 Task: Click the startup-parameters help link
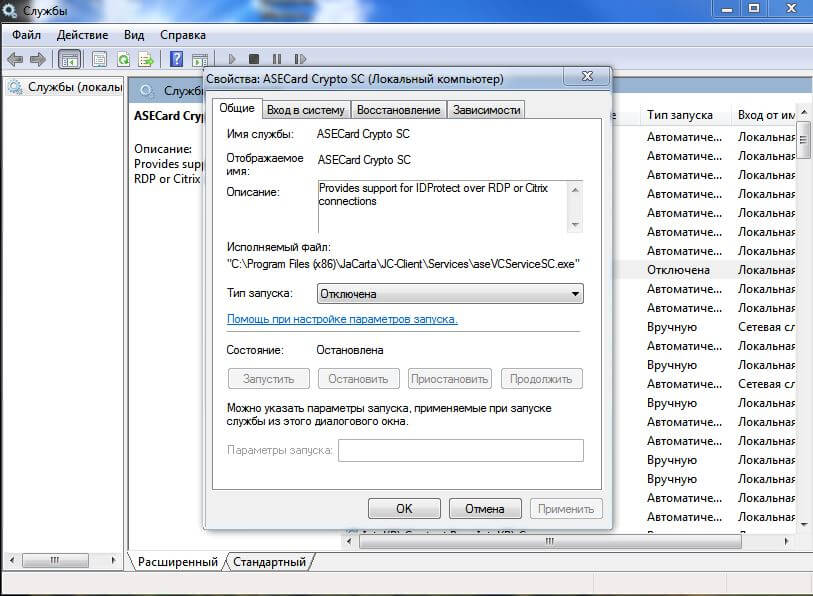tap(342, 319)
